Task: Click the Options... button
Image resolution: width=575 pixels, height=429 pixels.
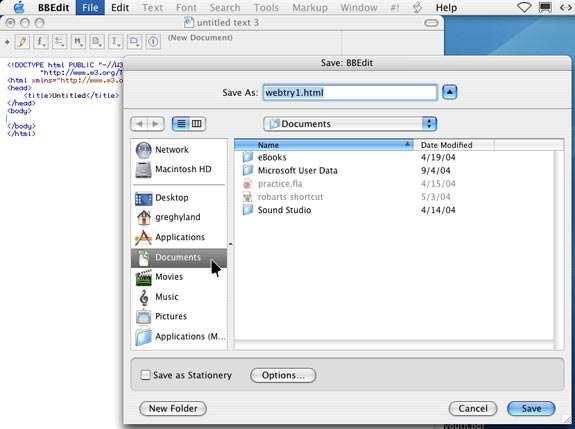Action: [283, 375]
